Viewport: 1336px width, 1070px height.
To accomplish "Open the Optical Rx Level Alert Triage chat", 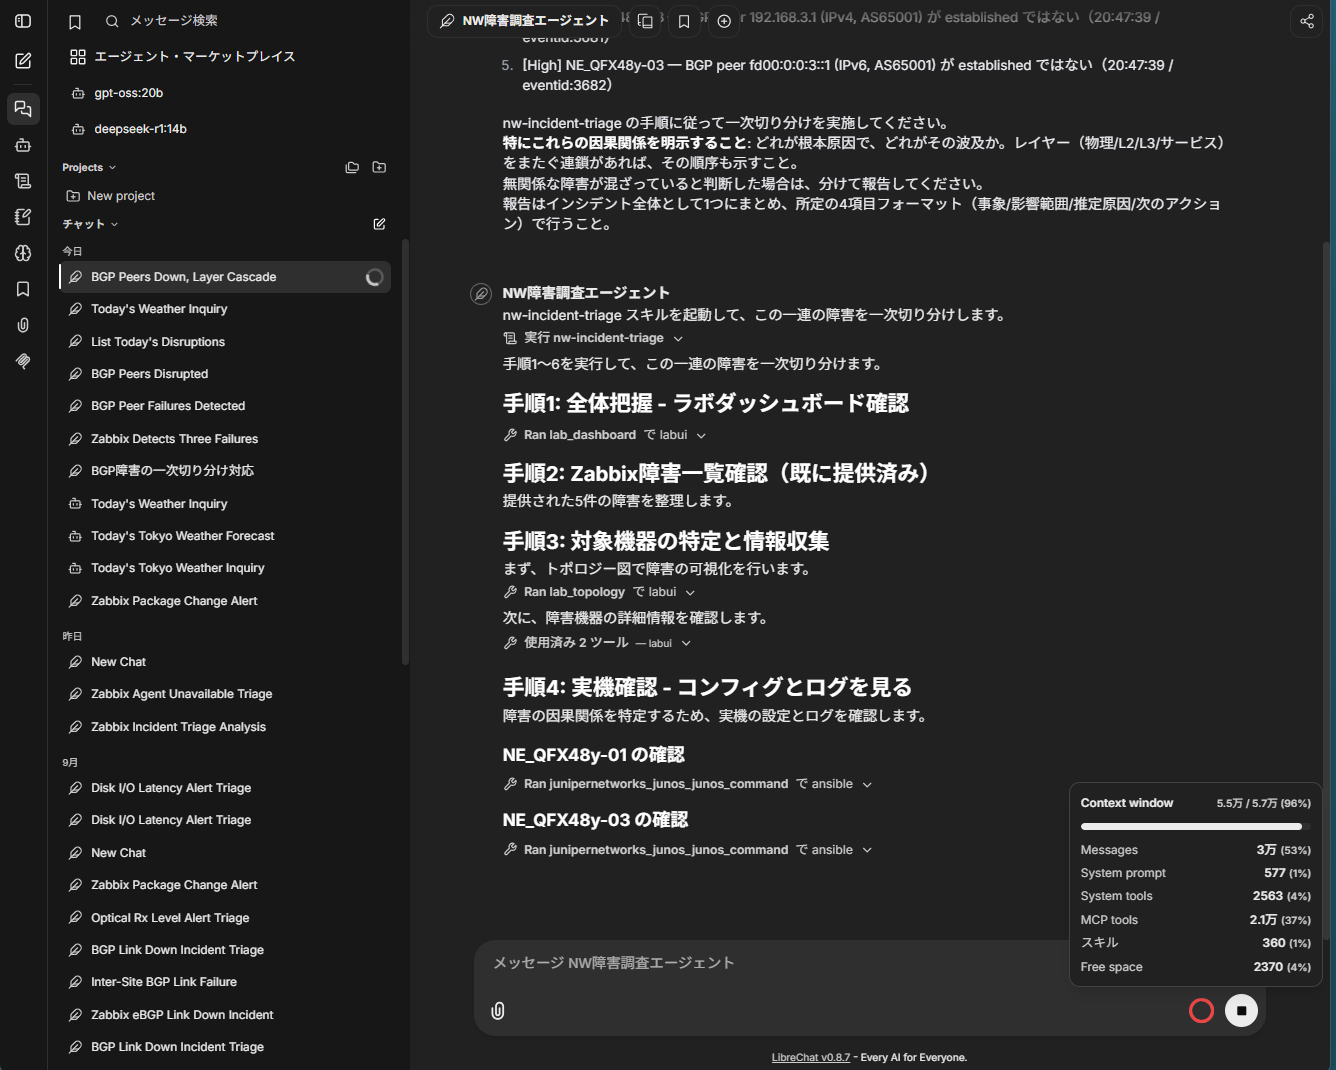I will coord(224,918).
